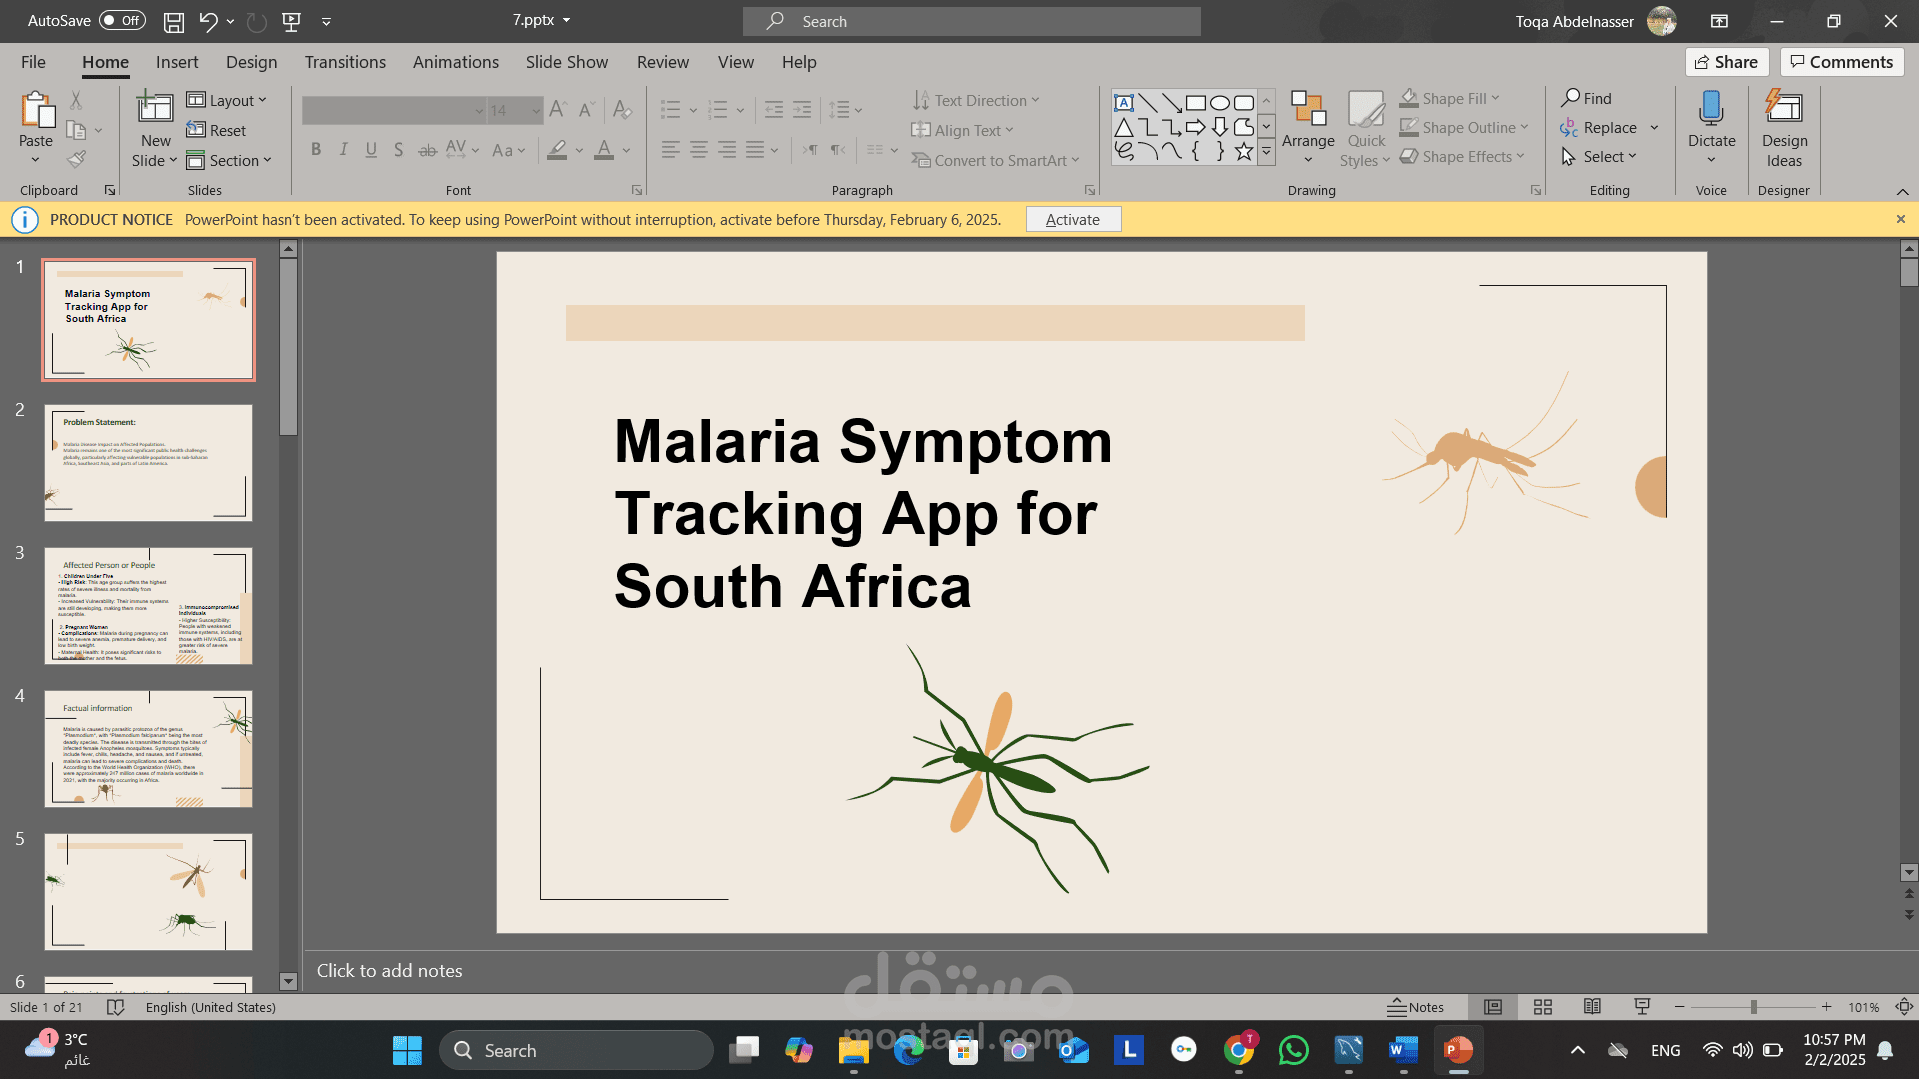Click the zoom slider handle
This screenshot has height=1079, width=1919.
pyautogui.click(x=1753, y=1007)
